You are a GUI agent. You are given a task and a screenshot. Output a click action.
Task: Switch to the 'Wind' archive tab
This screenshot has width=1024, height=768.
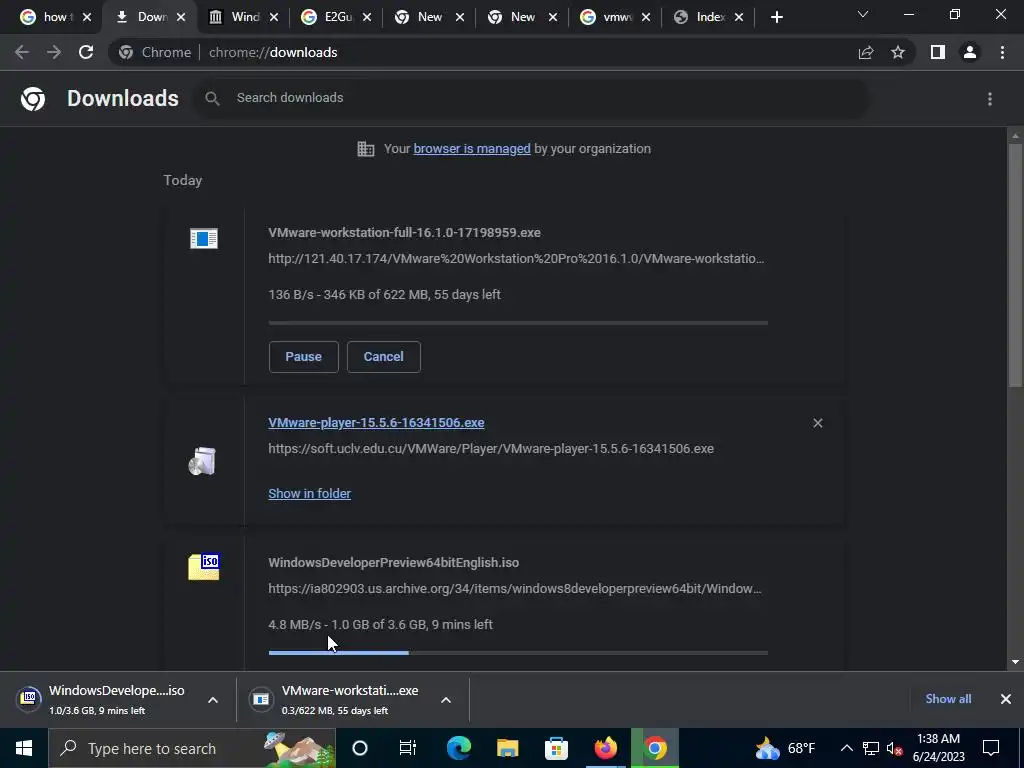pyautogui.click(x=242, y=17)
